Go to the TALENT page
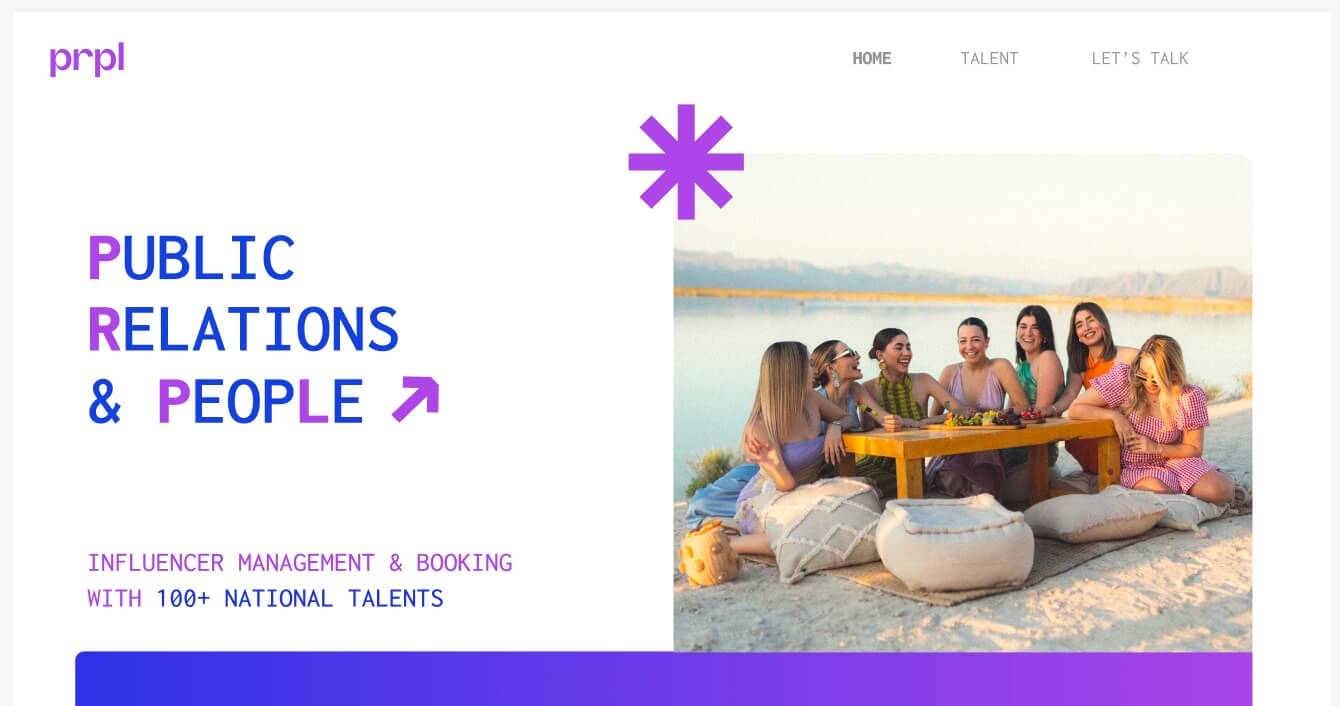1340x706 pixels. tap(989, 58)
